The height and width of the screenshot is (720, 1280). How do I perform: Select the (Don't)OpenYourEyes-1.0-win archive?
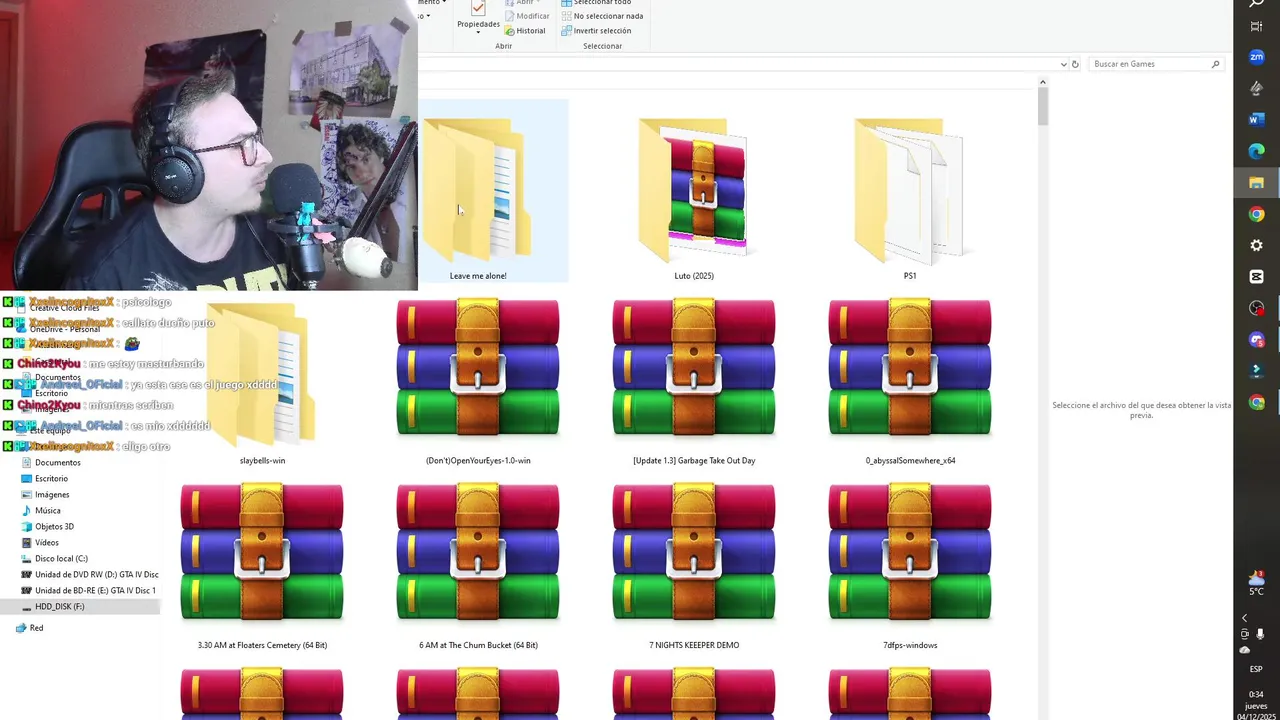point(478,383)
